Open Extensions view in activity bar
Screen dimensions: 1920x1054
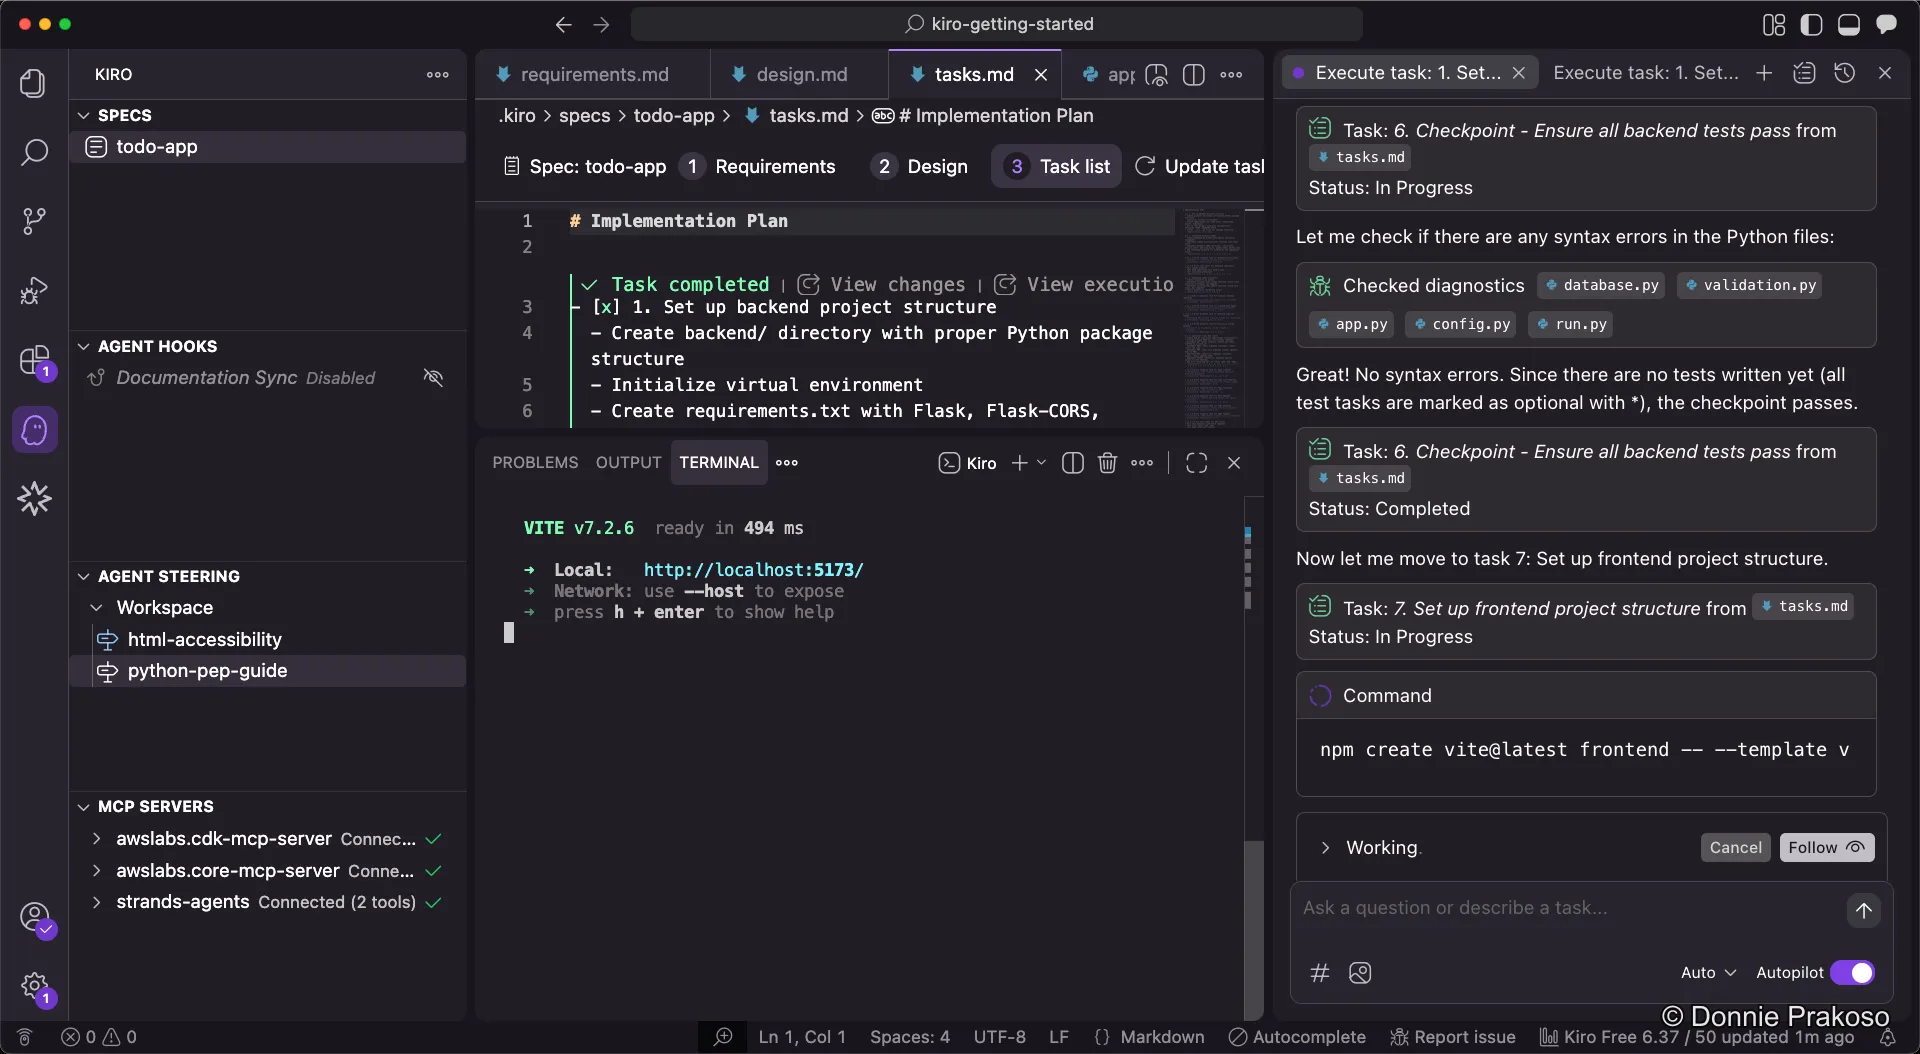click(34, 360)
